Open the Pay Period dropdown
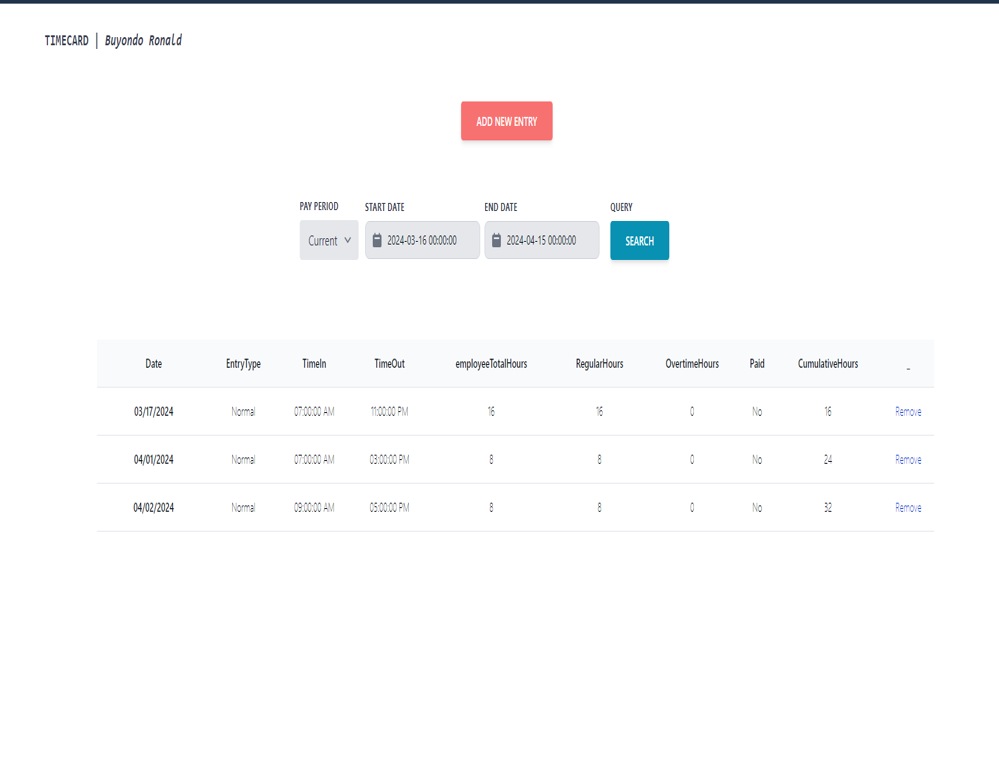Screen dimensions: 999x759 point(329,240)
